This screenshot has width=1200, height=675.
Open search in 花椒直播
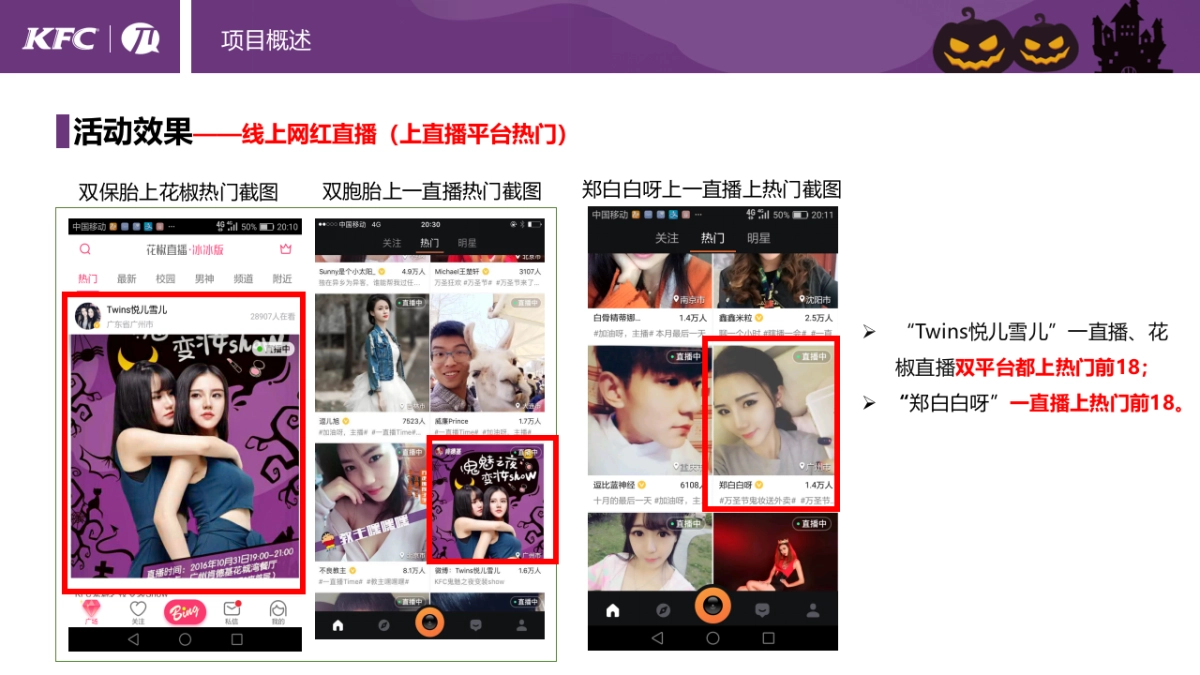click(85, 248)
